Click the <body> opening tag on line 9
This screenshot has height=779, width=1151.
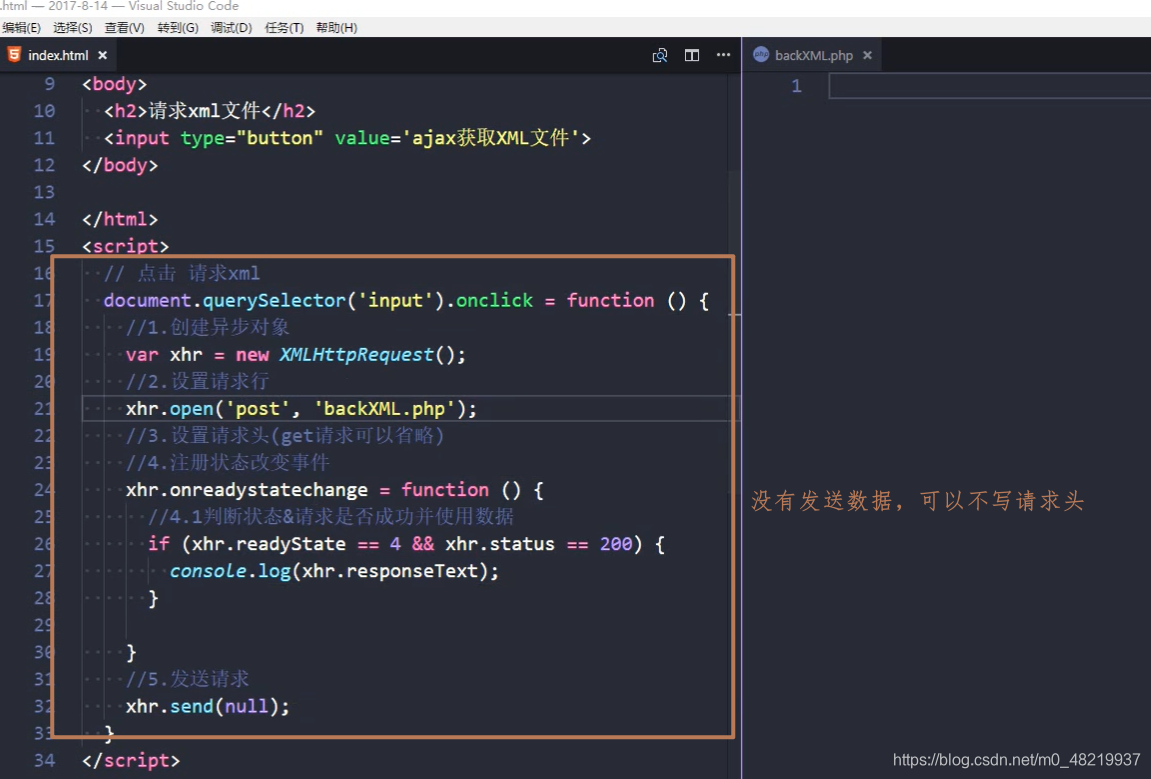115,84
